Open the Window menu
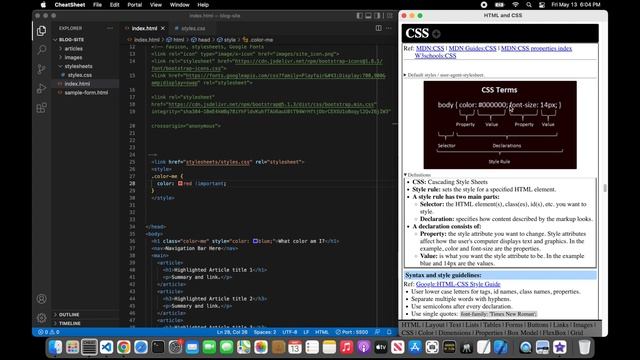 (179, 5)
